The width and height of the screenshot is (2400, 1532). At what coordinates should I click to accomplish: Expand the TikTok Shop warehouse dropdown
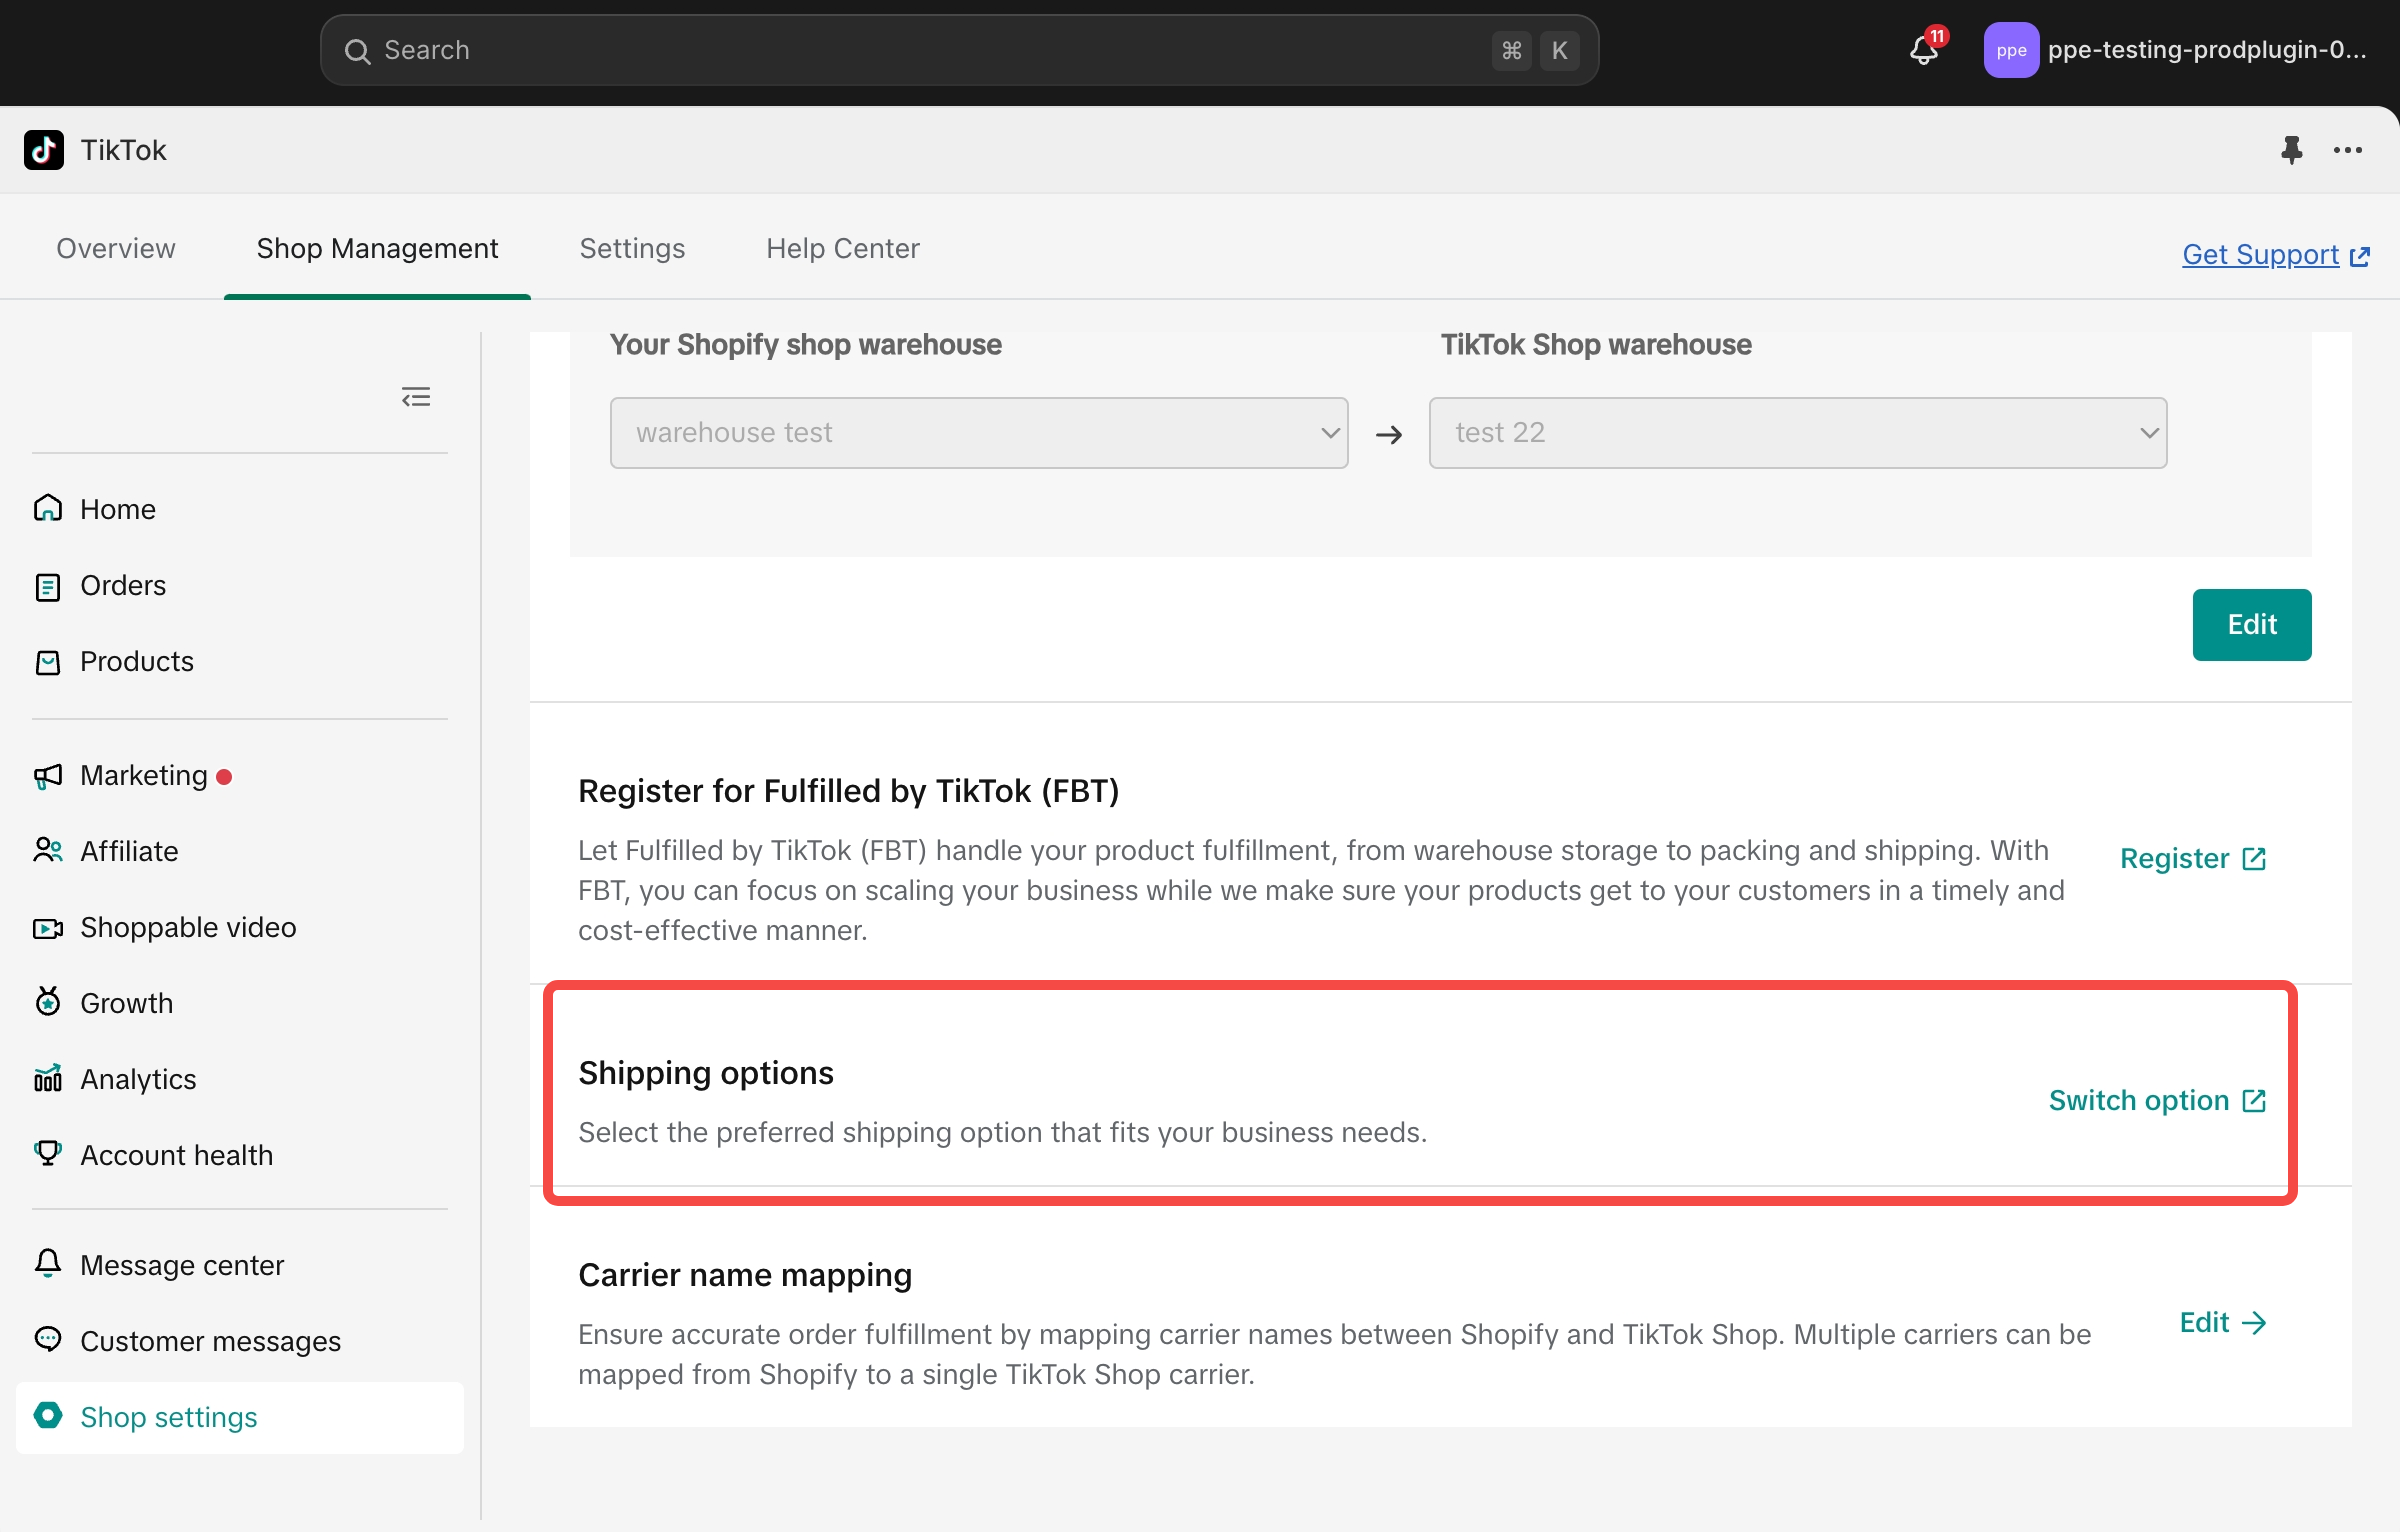coord(1797,433)
